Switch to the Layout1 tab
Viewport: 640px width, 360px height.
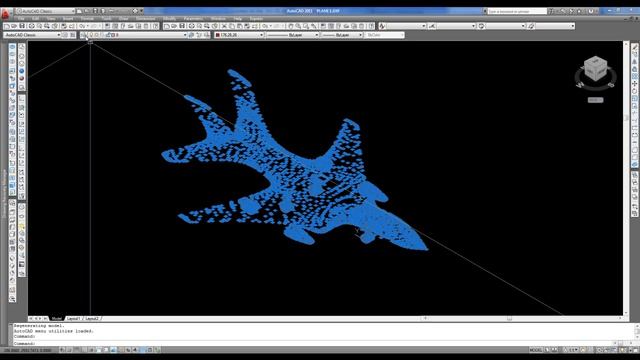73,318
